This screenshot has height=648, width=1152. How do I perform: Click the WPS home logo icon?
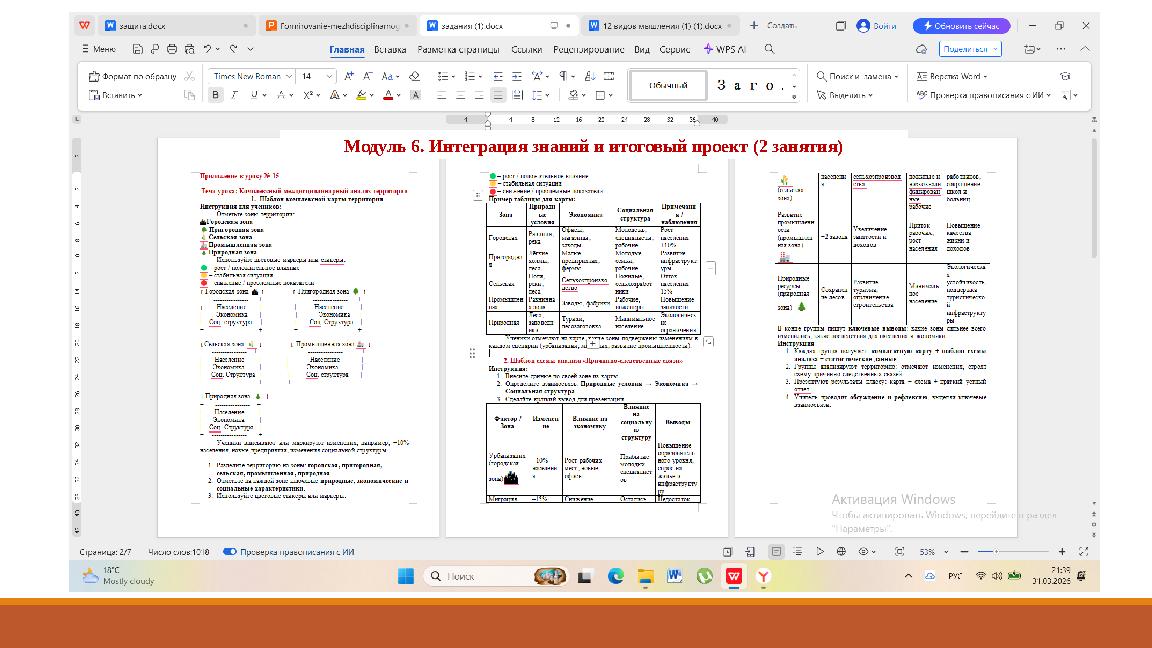click(84, 26)
